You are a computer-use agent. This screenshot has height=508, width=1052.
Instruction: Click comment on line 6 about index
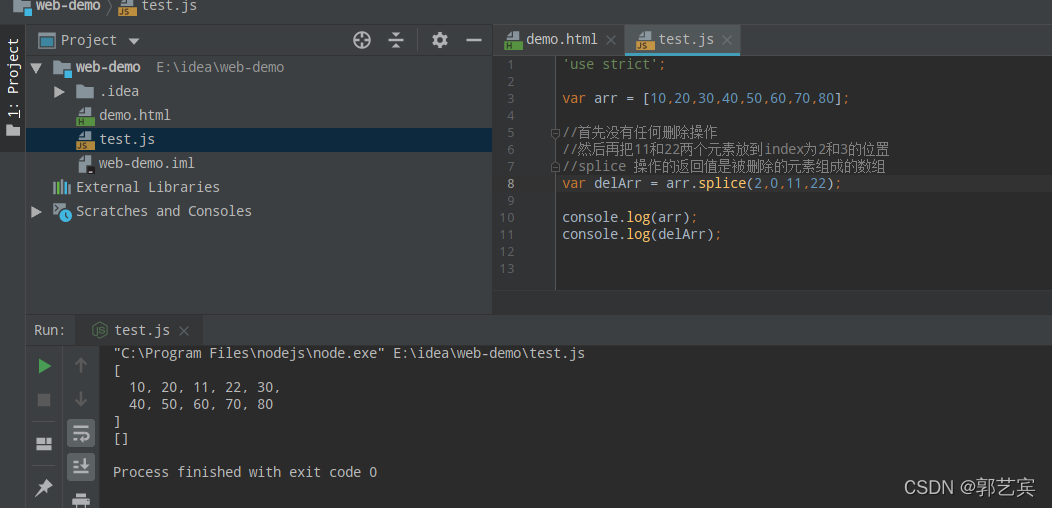click(x=726, y=149)
